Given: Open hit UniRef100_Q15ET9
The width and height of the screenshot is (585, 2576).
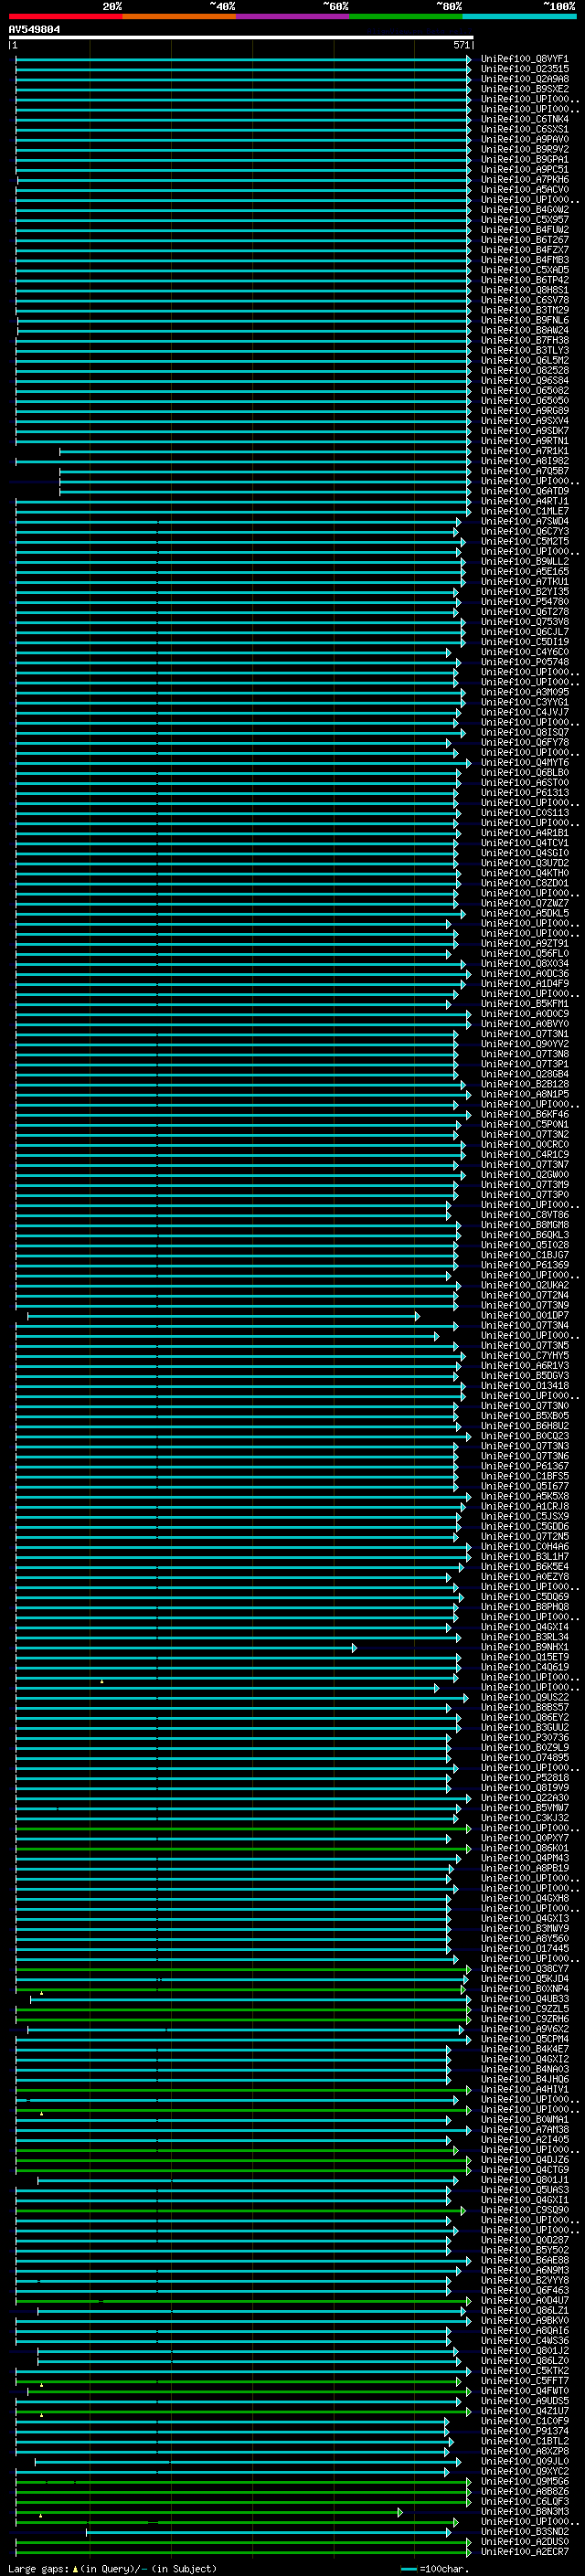Looking at the screenshot, I should [x=524, y=1657].
